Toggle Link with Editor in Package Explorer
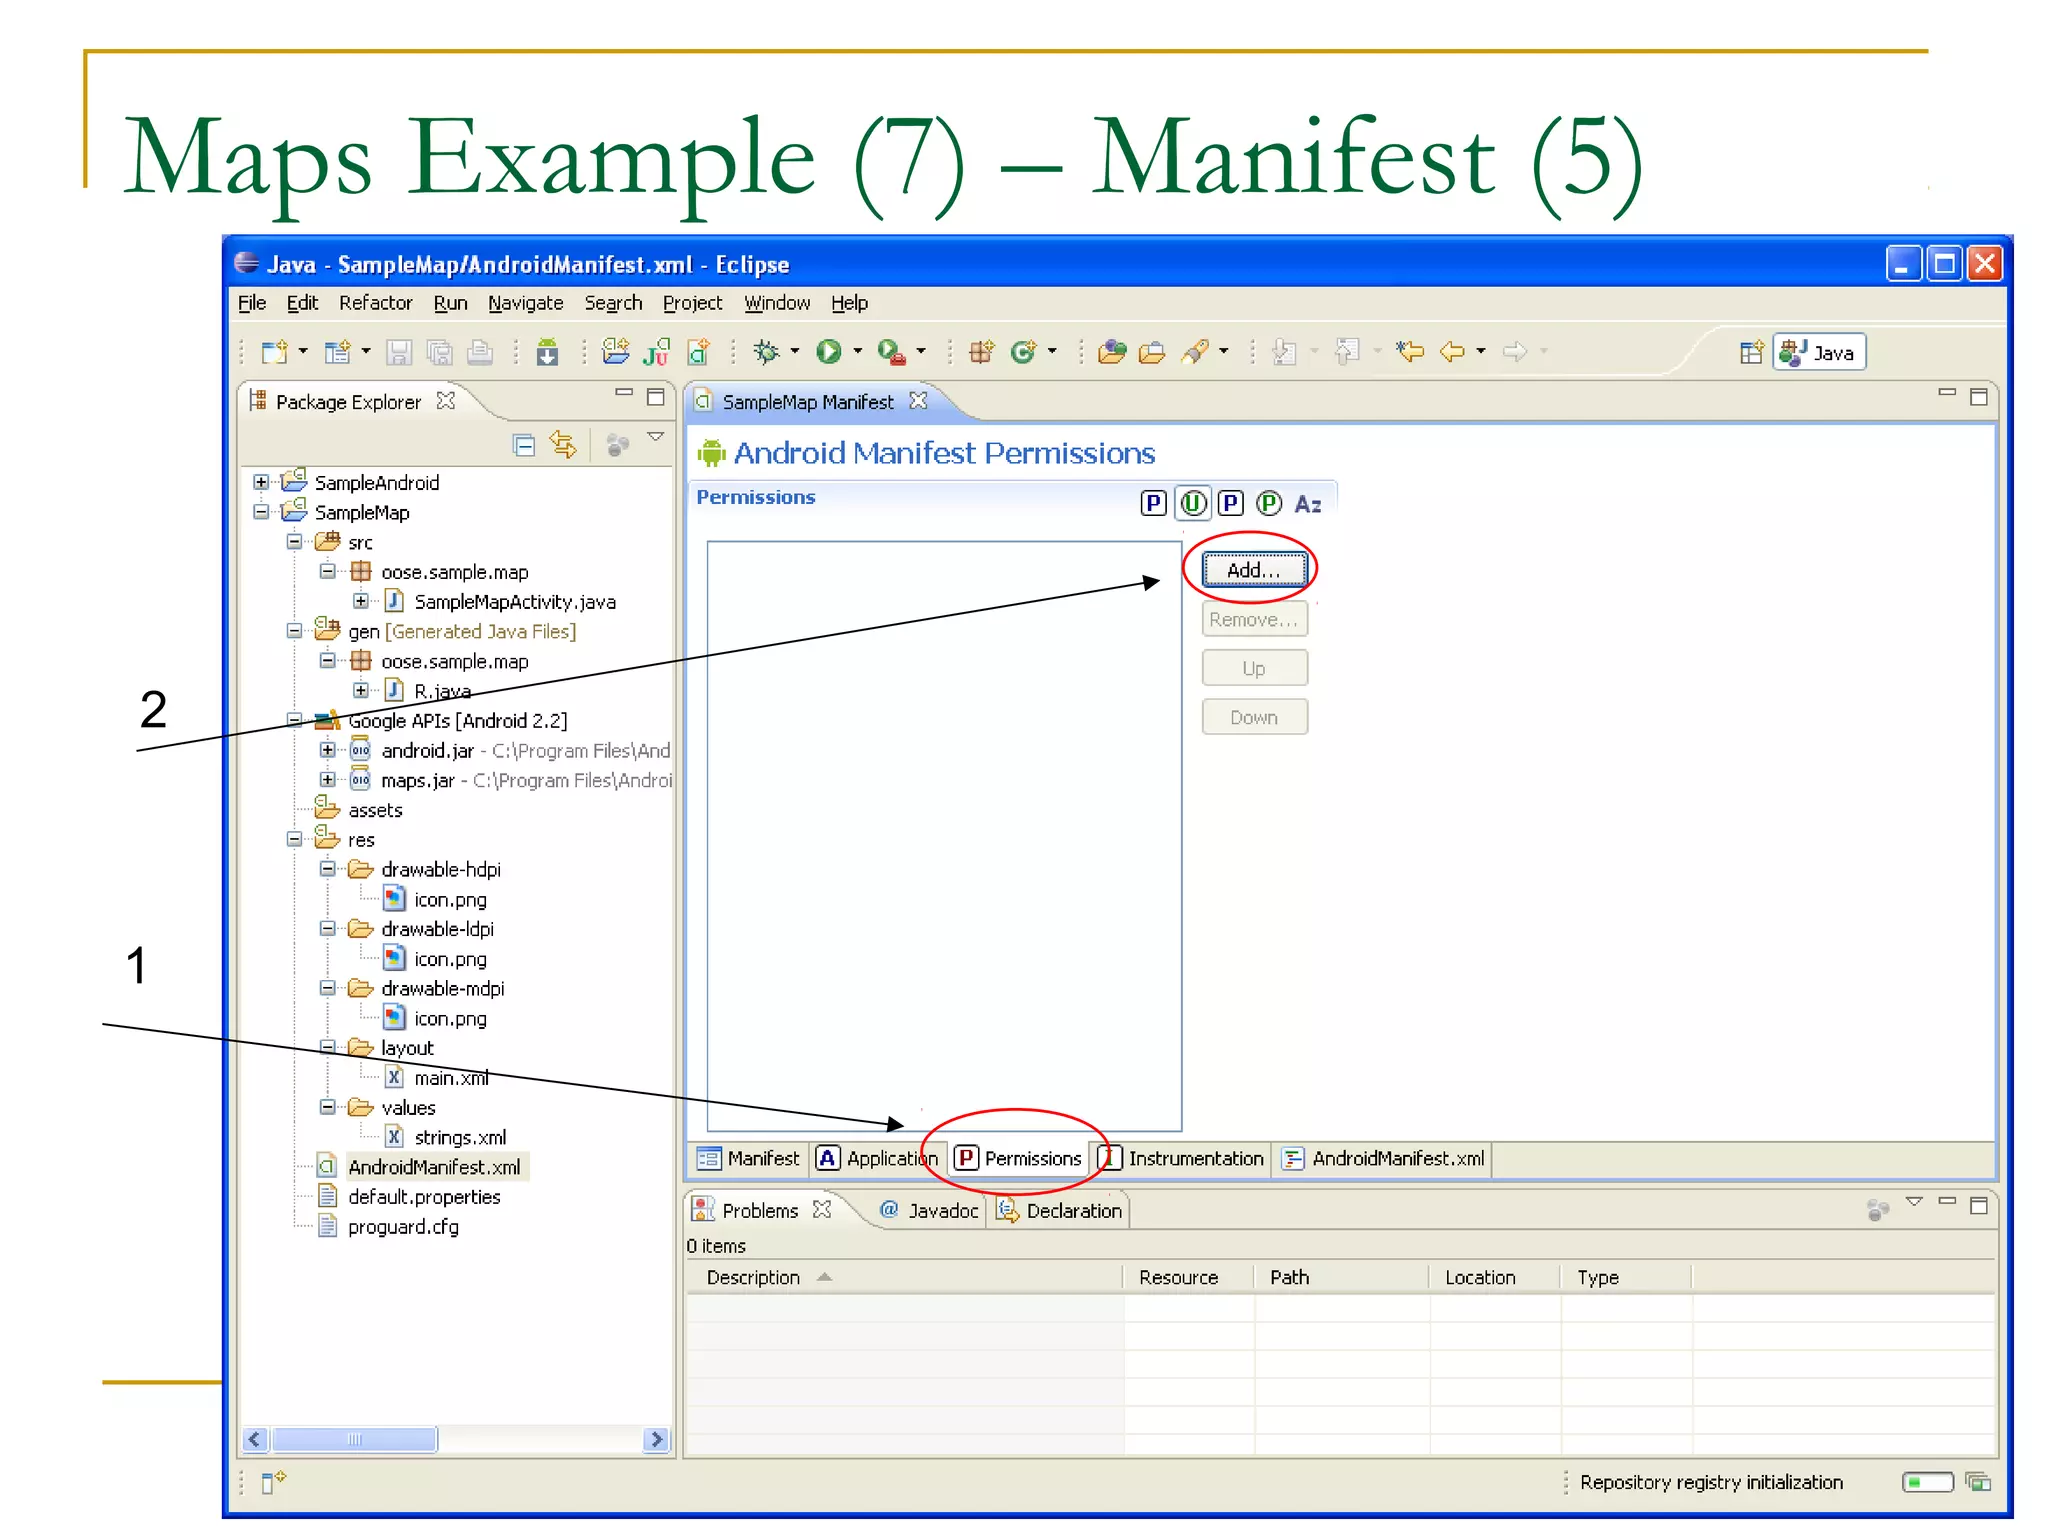The image size is (2048, 1536). 563,445
